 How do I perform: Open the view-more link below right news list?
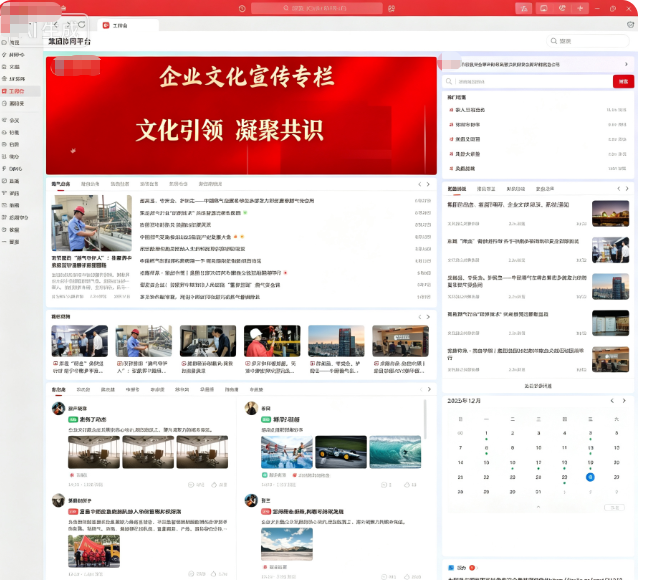point(538,386)
